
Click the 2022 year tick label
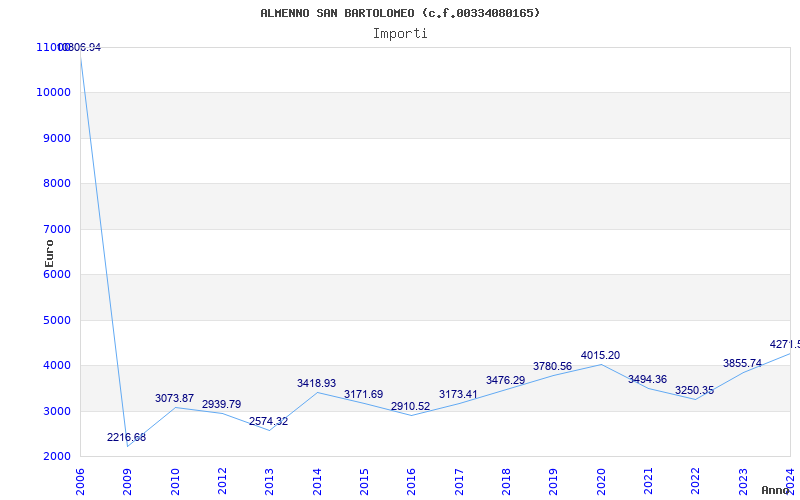click(695, 482)
